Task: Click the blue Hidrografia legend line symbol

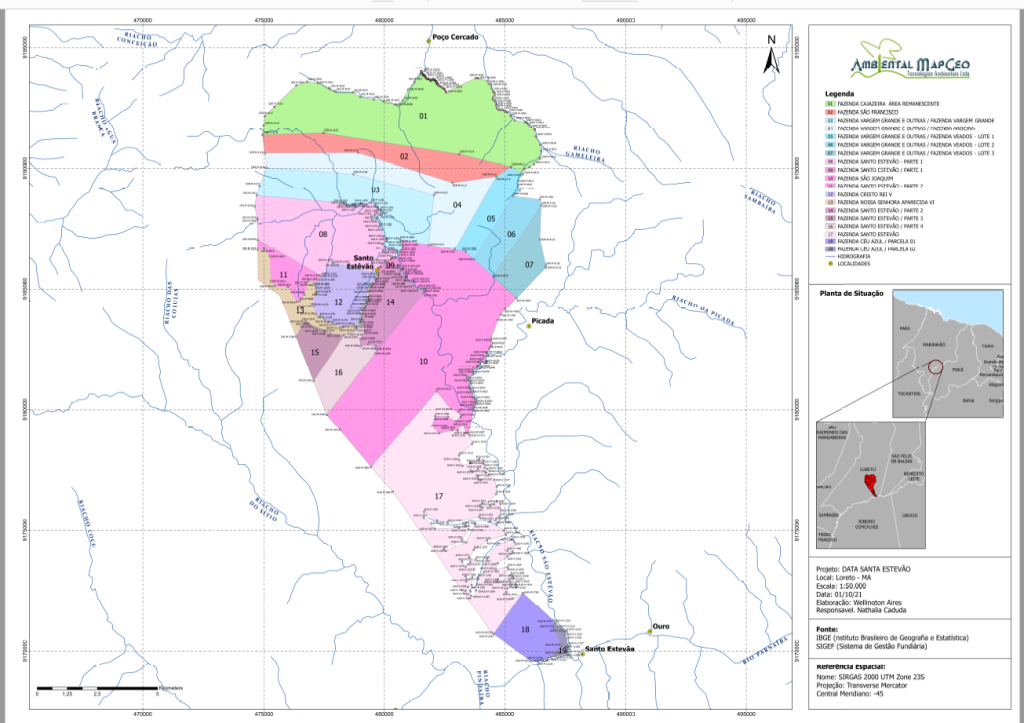Action: [x=830, y=256]
